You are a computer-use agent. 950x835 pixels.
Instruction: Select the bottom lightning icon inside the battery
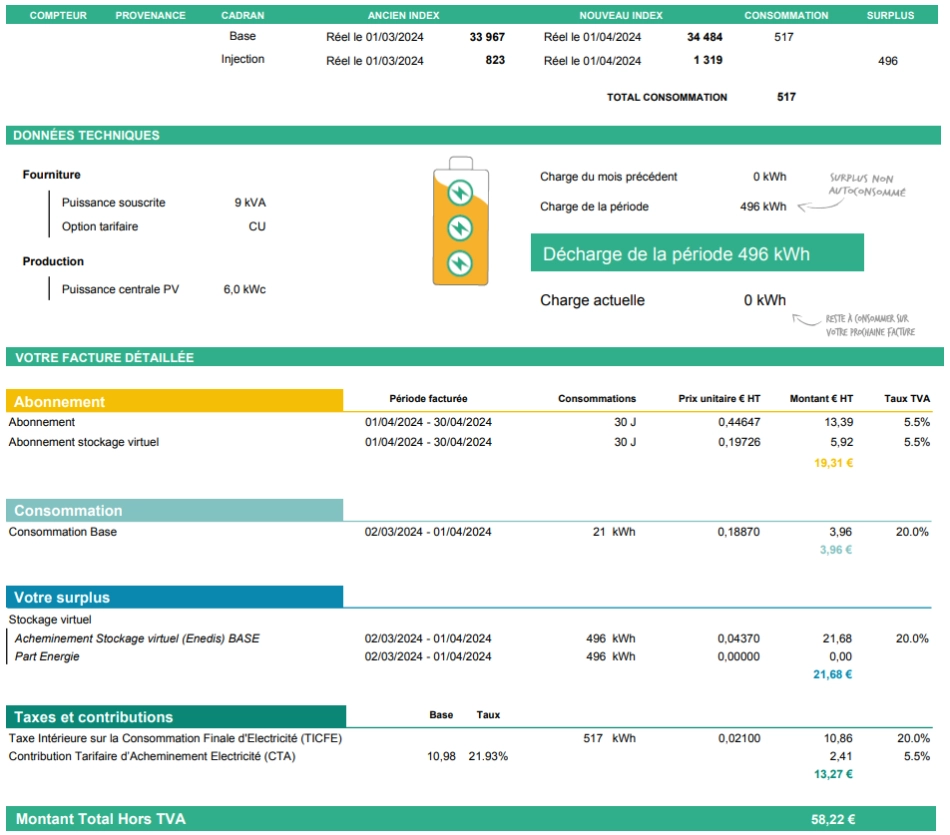(459, 263)
